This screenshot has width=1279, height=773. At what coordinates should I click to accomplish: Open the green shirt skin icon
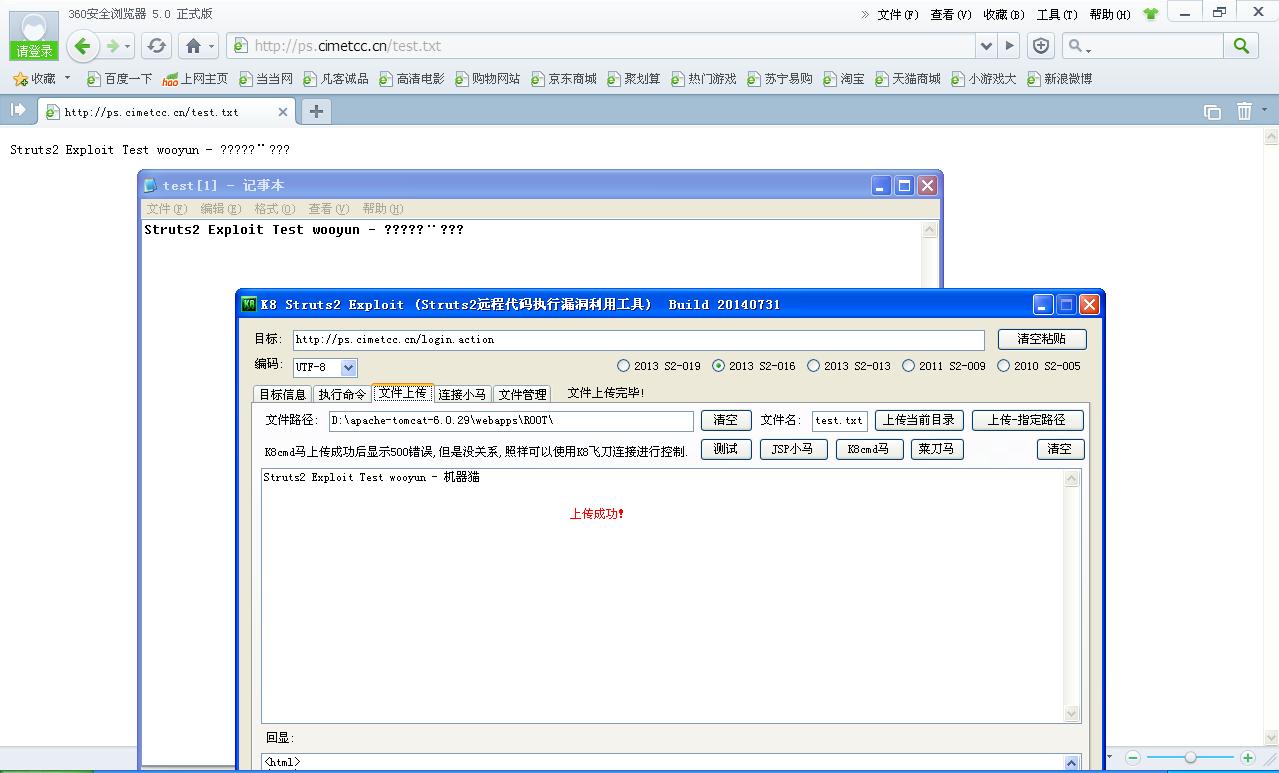point(1150,14)
